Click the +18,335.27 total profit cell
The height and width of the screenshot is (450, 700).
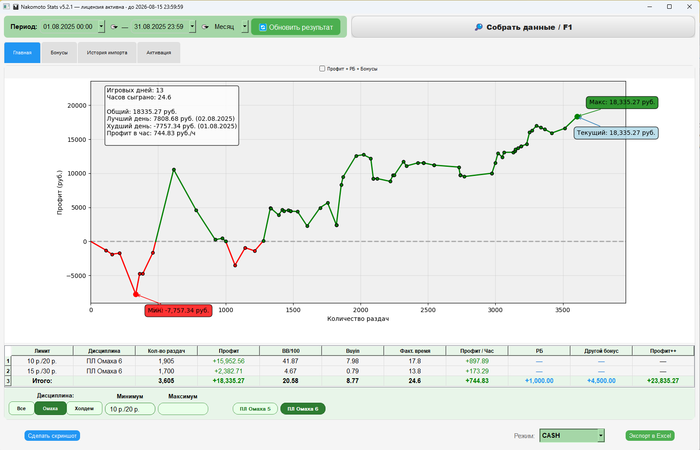click(x=229, y=381)
